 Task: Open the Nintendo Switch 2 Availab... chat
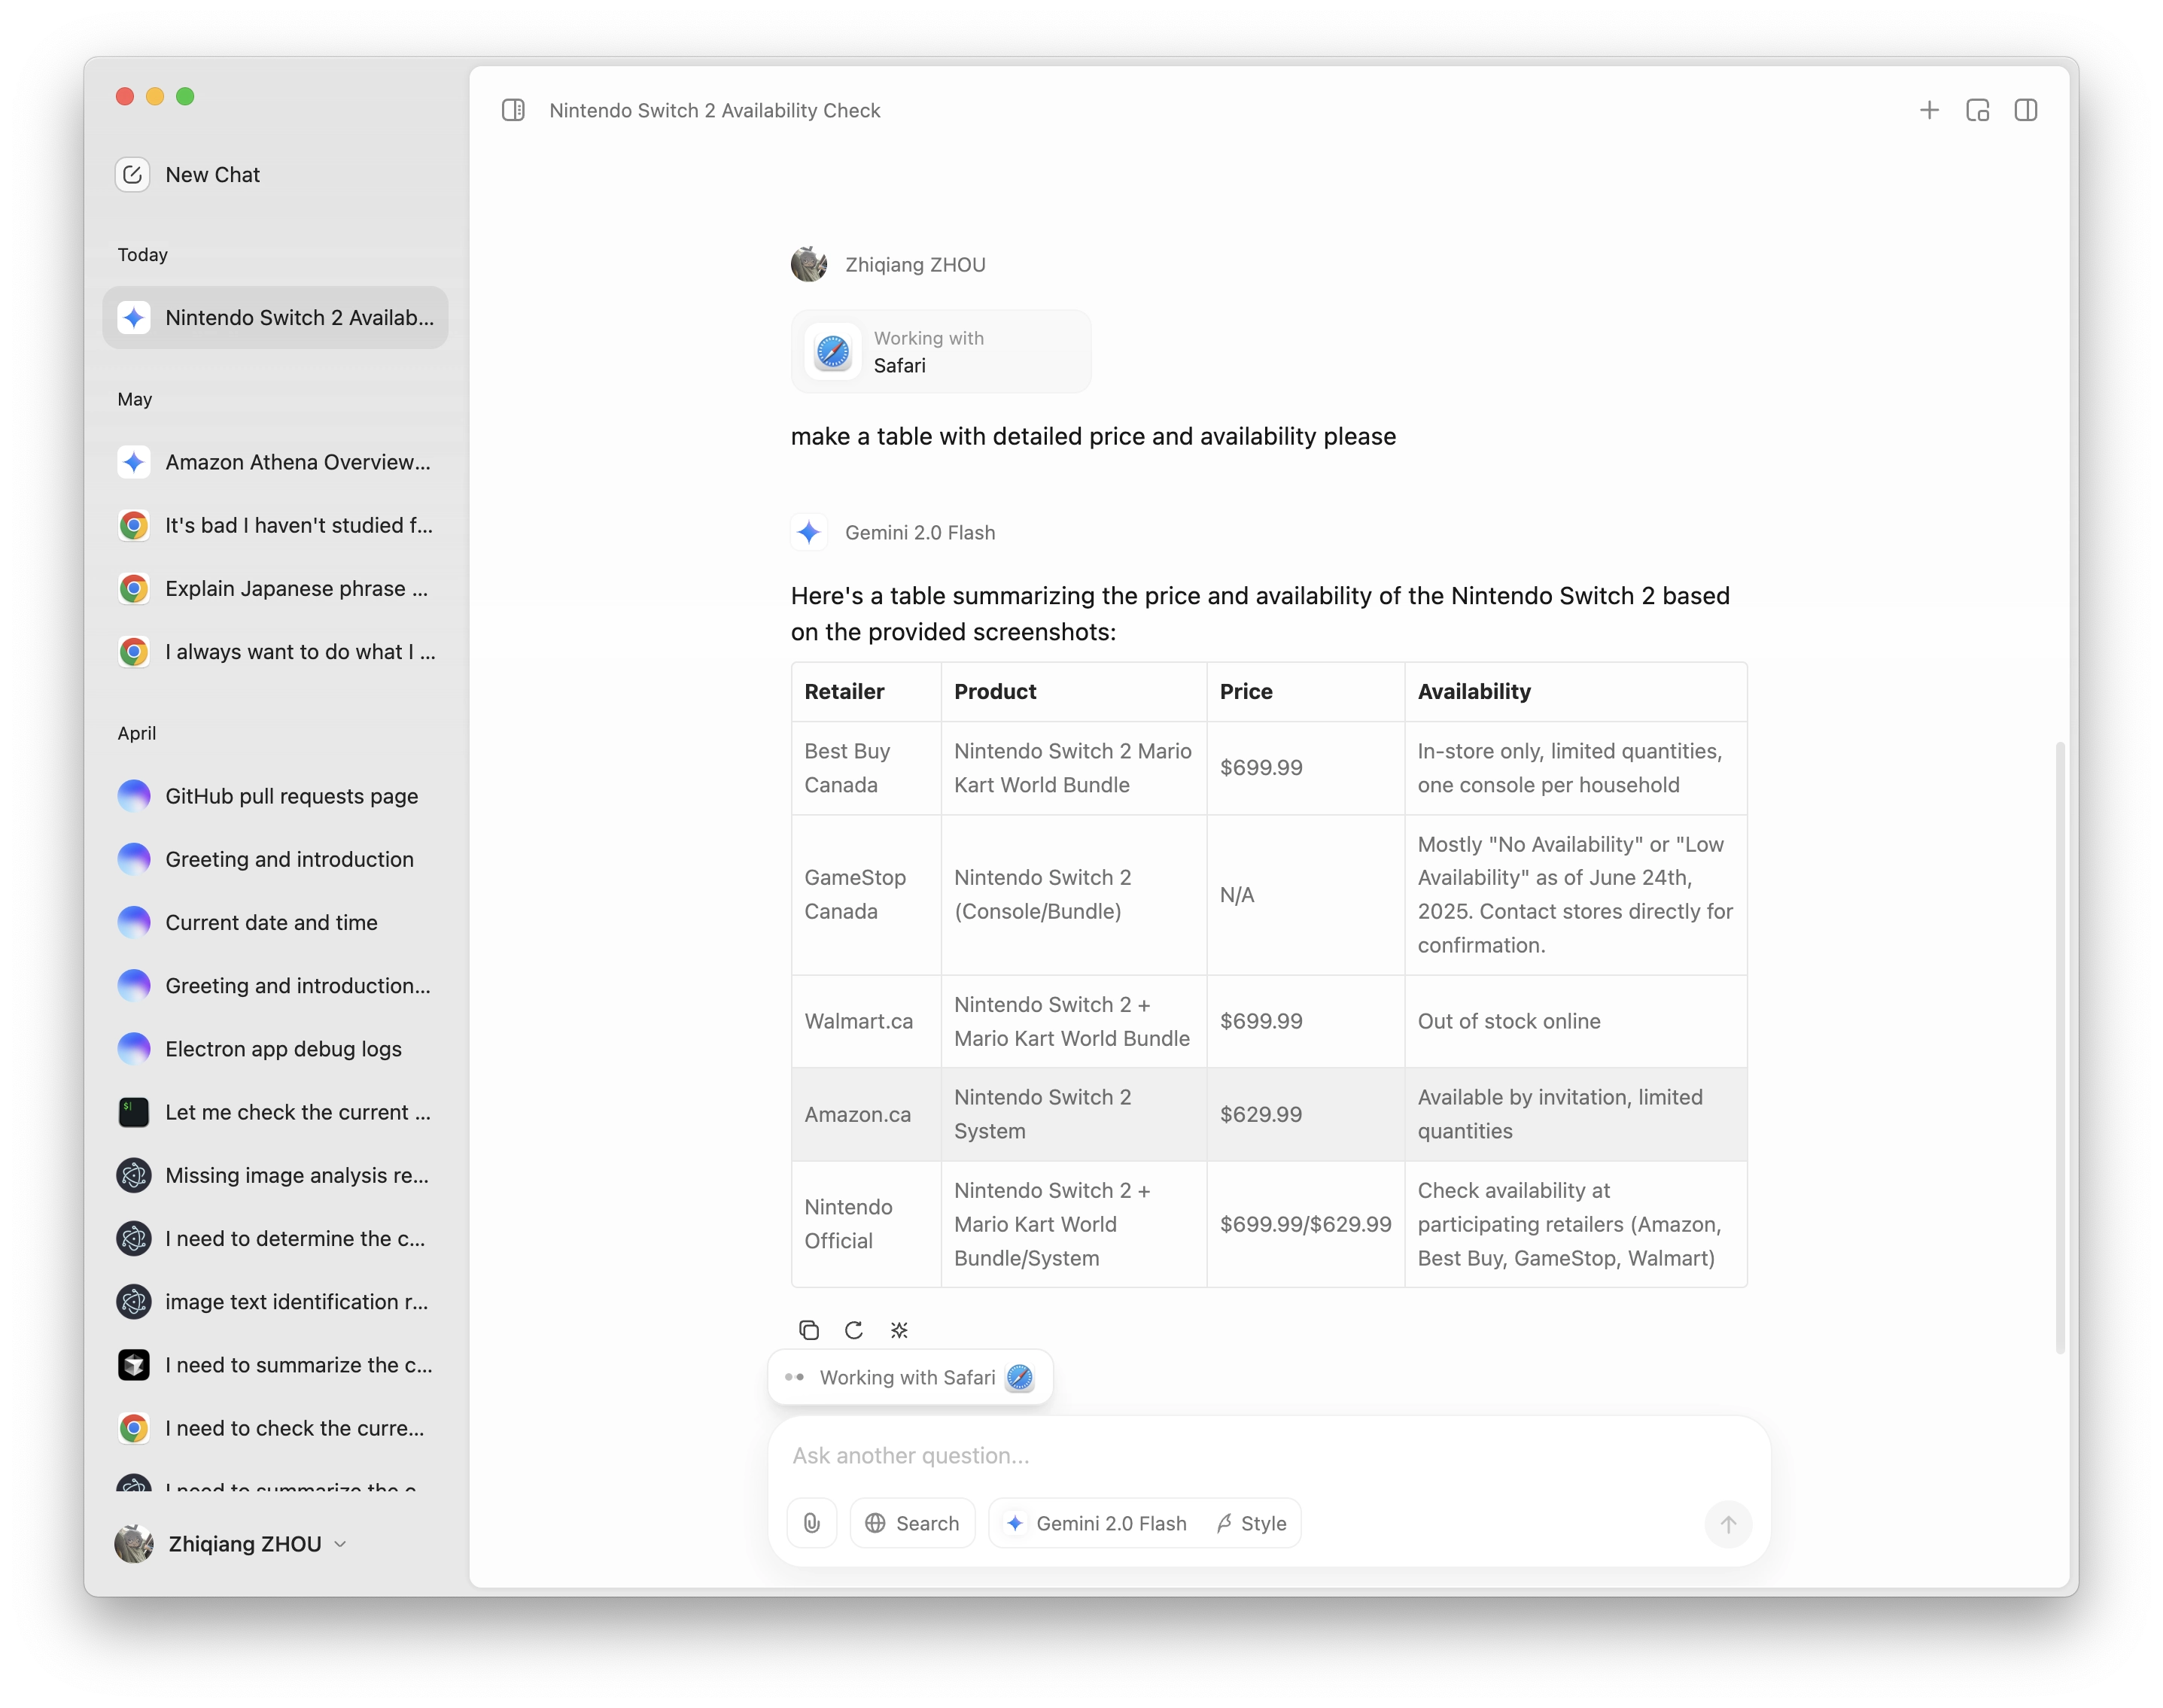click(275, 318)
